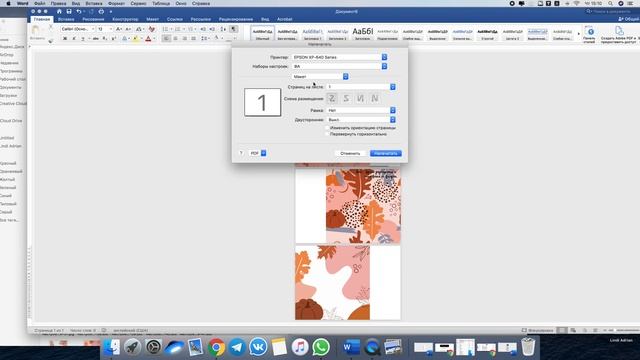Apply Superscript formatting
This screenshot has width=640, height=360.
click(114, 38)
